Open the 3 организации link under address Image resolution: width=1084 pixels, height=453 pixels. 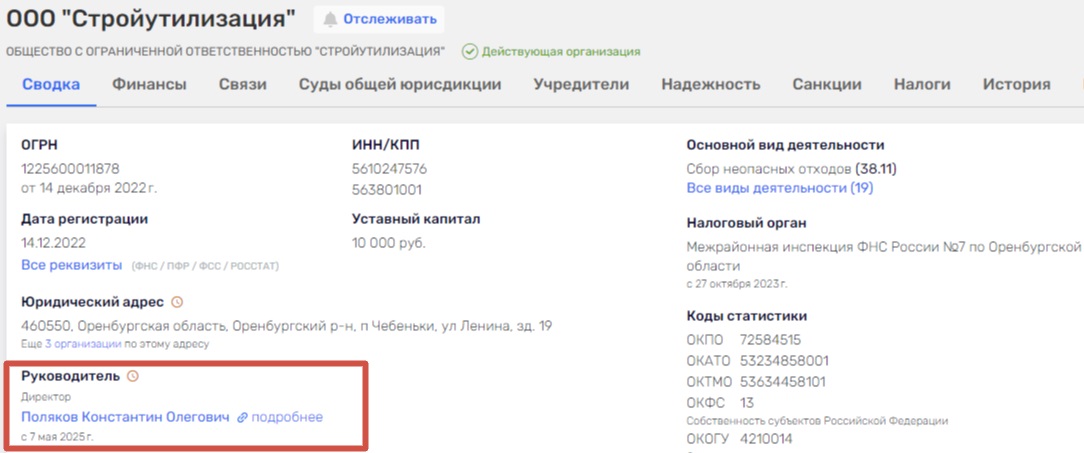tap(82, 344)
